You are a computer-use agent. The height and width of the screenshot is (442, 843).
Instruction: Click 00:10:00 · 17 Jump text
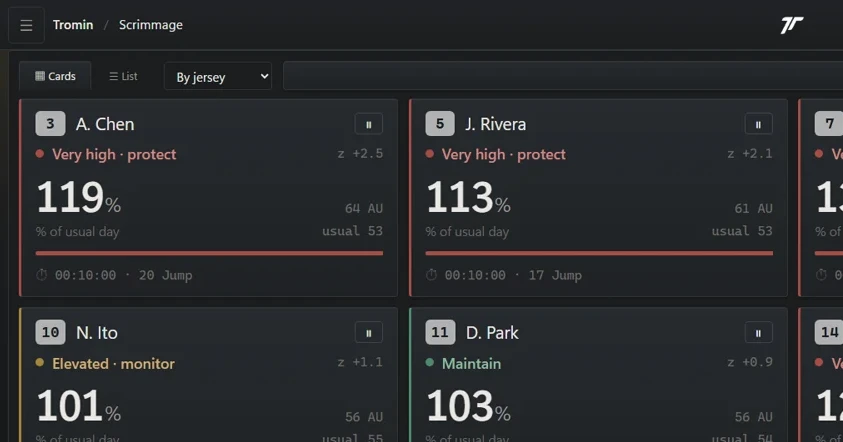point(513,275)
